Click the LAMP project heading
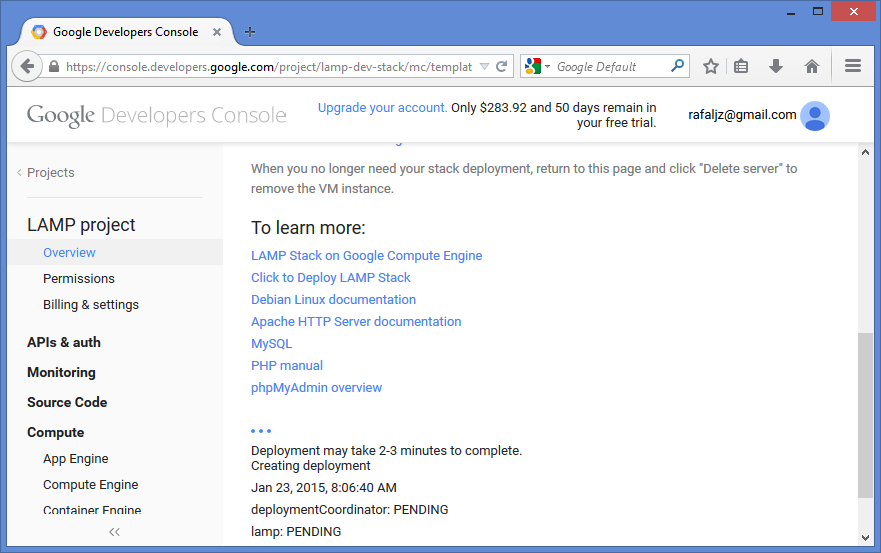This screenshot has width=881, height=553. point(81,225)
